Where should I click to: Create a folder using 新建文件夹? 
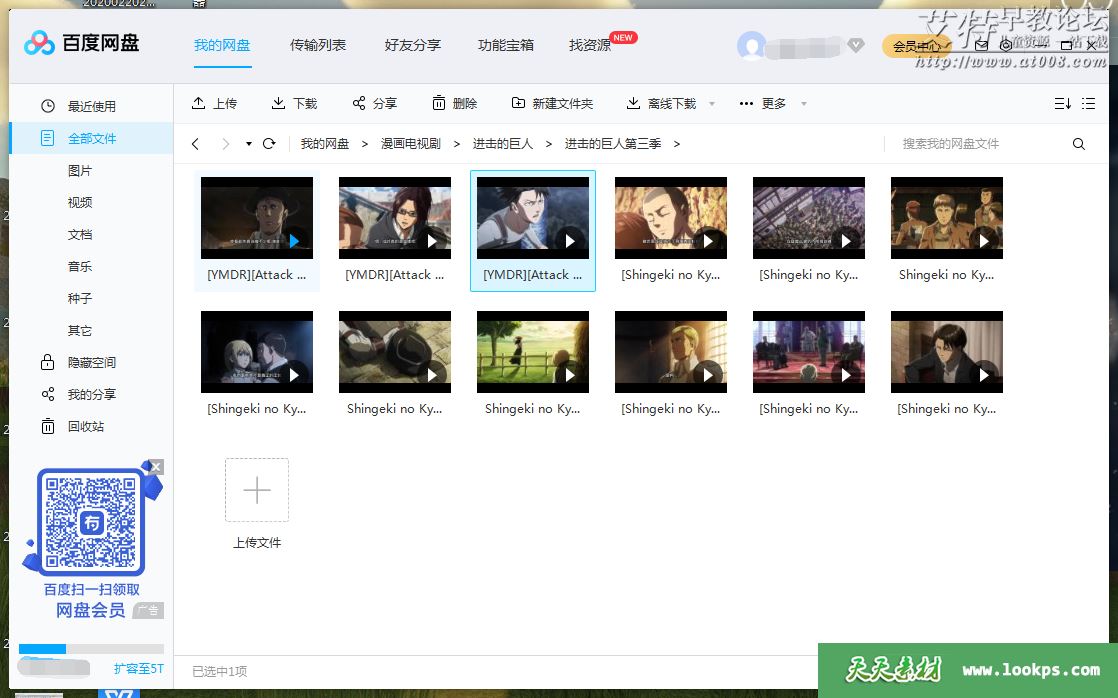coord(552,104)
